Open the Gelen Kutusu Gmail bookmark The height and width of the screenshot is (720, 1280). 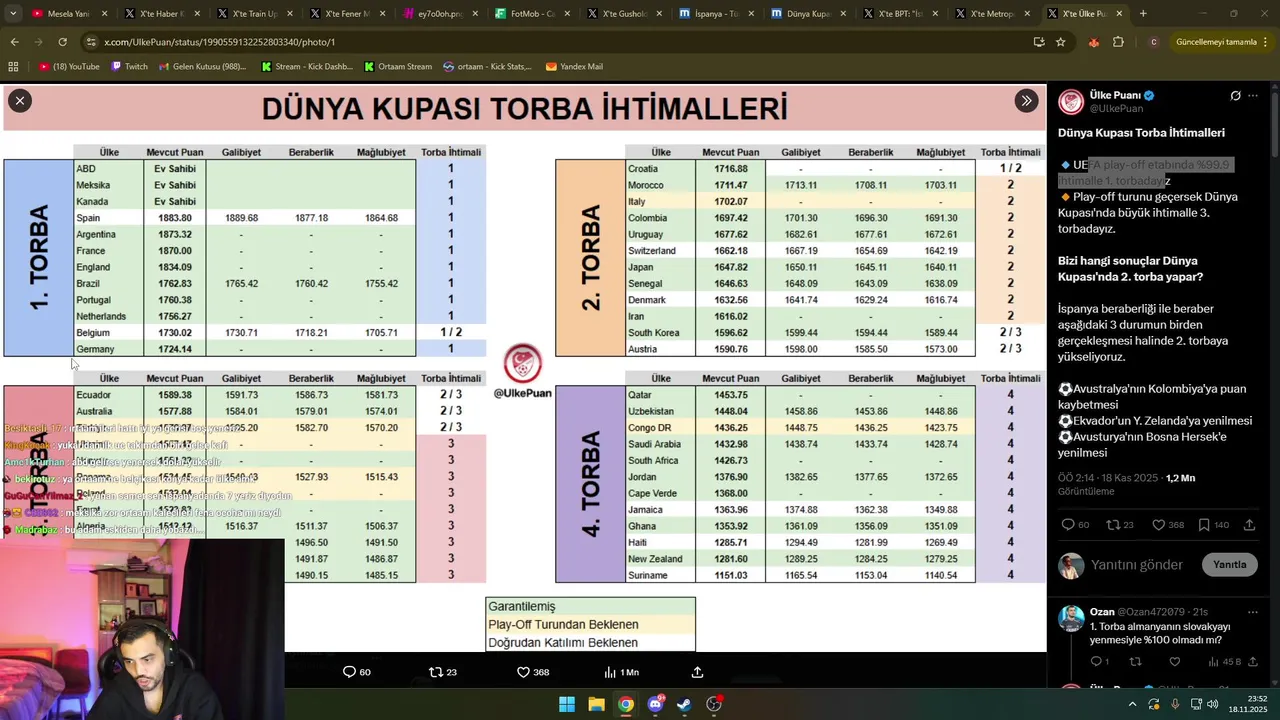click(201, 67)
